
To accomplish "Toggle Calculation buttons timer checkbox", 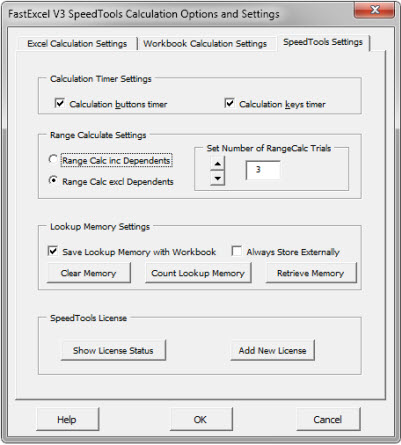I will click(x=60, y=103).
